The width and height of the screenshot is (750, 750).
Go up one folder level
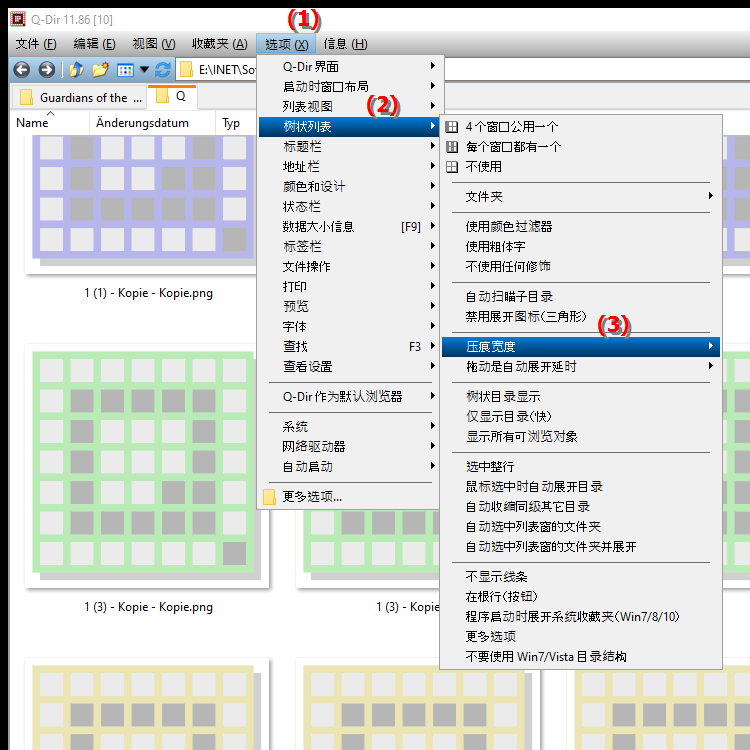point(76,70)
